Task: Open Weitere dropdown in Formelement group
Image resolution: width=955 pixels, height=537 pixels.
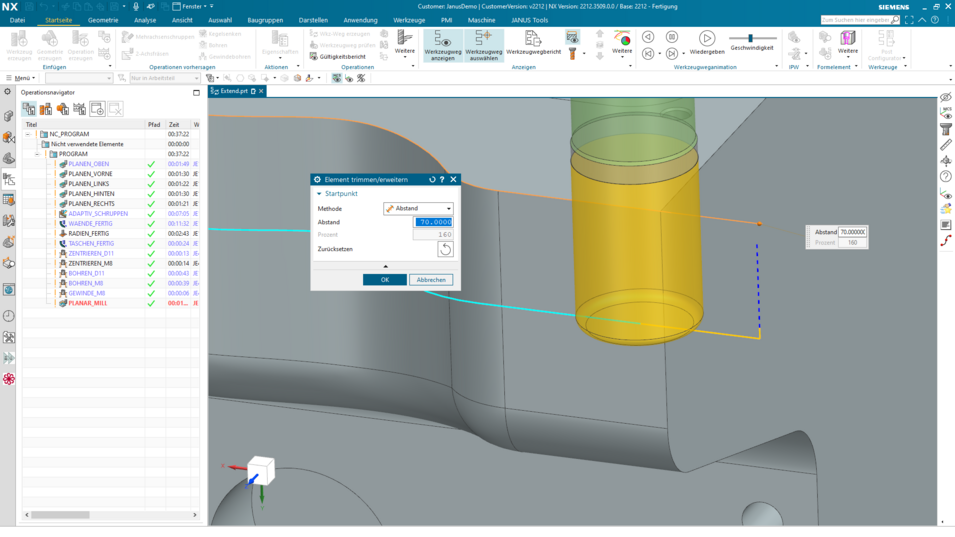Action: (x=848, y=44)
